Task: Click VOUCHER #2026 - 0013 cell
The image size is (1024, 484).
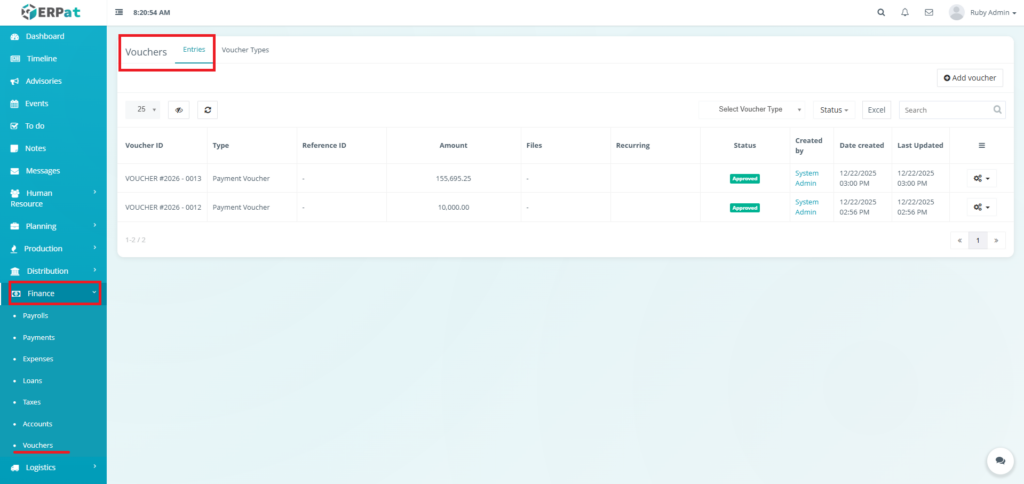Action: 163,178
